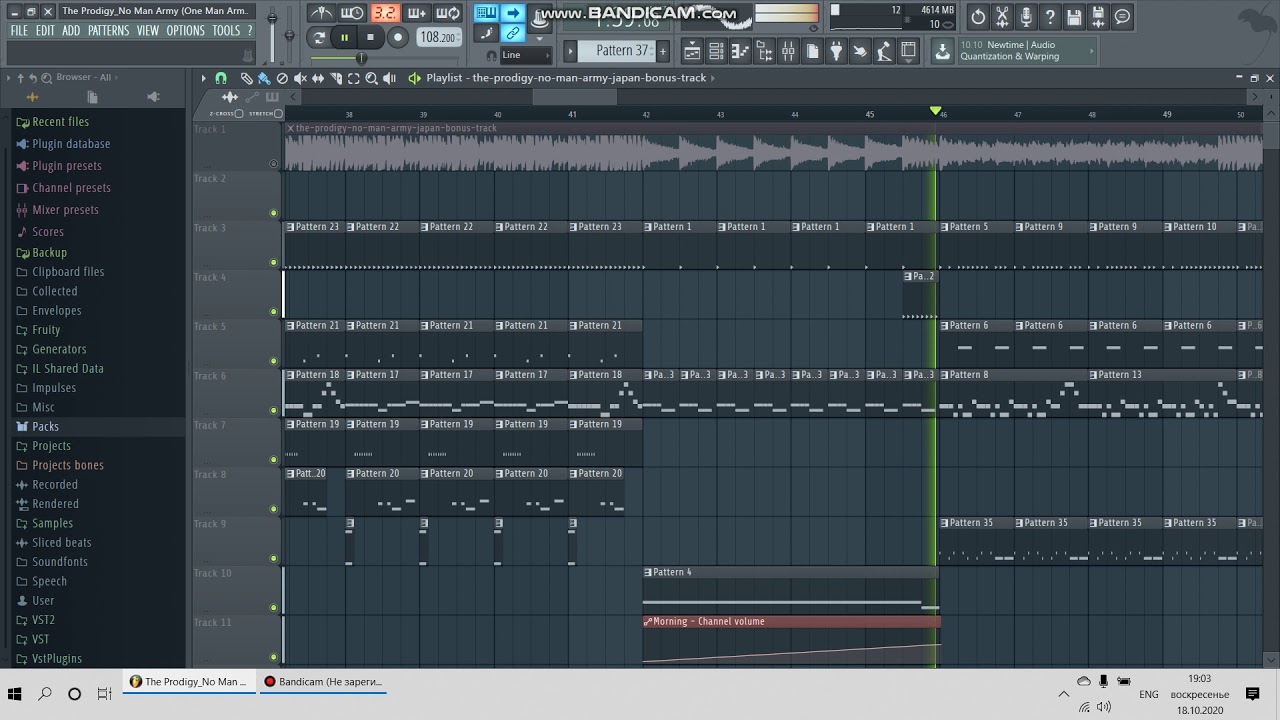Toggle the STRETCH checkbox
This screenshot has width=1280, height=720.
278,113
